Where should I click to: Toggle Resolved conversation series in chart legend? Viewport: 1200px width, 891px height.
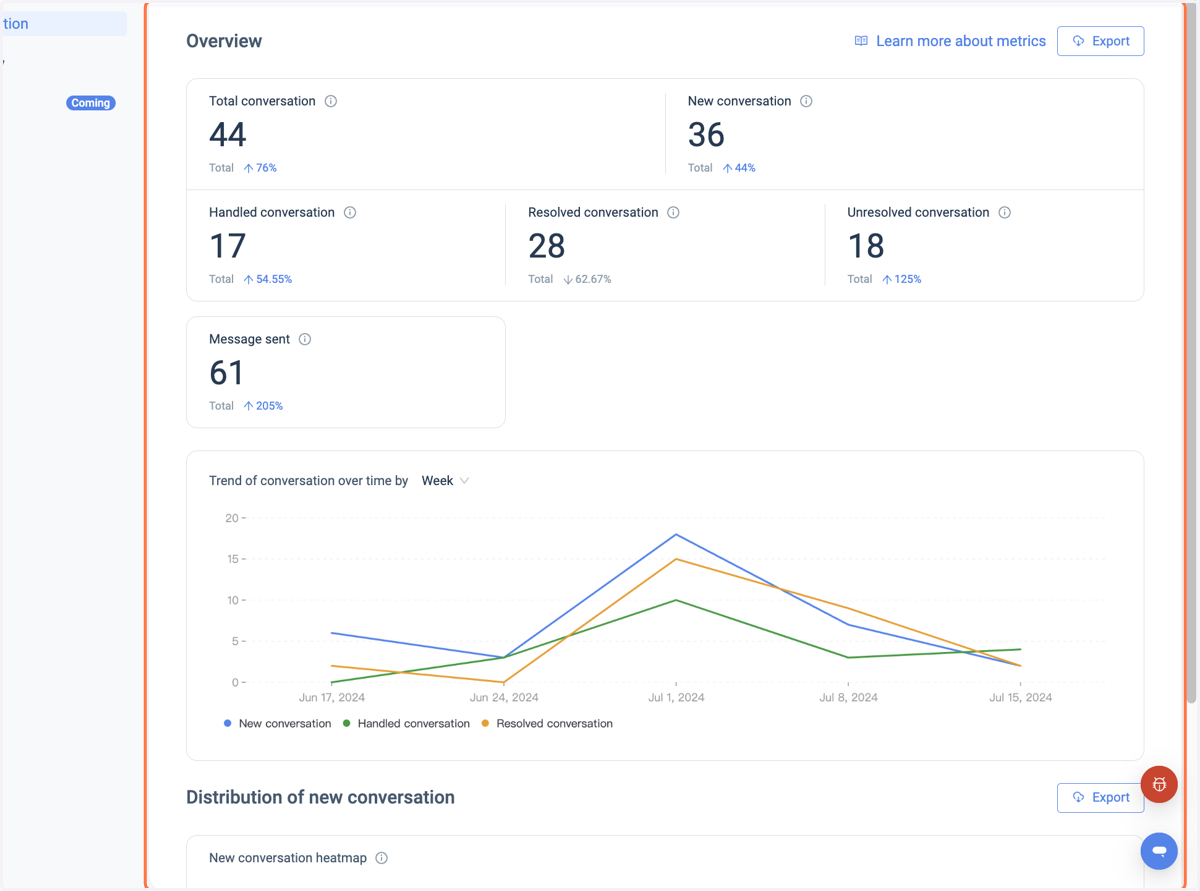[547, 723]
